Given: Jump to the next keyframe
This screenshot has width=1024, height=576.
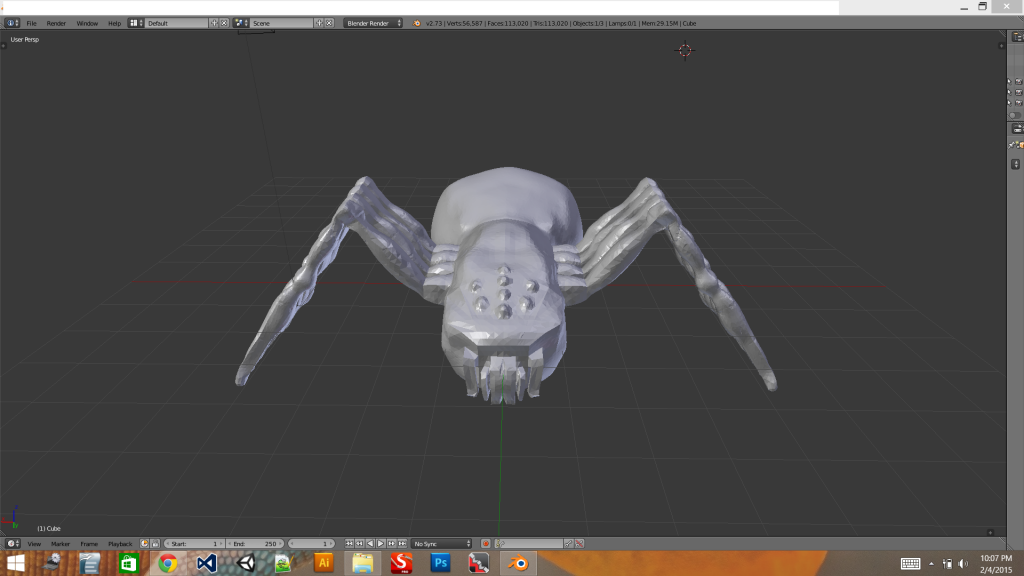Looking at the screenshot, I should pyautogui.click(x=391, y=543).
